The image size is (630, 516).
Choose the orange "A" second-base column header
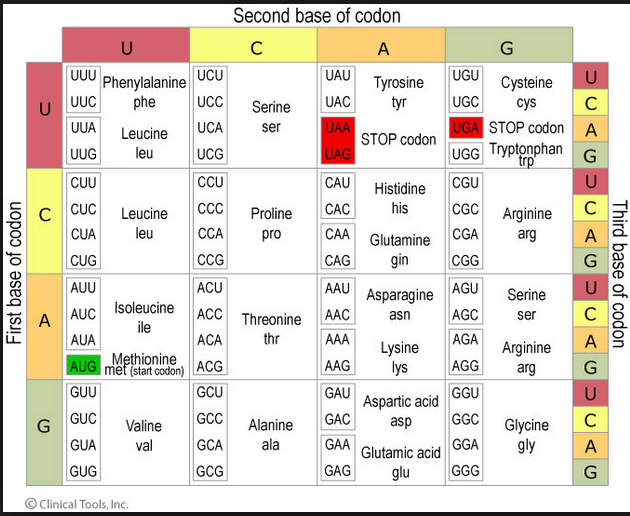click(382, 46)
